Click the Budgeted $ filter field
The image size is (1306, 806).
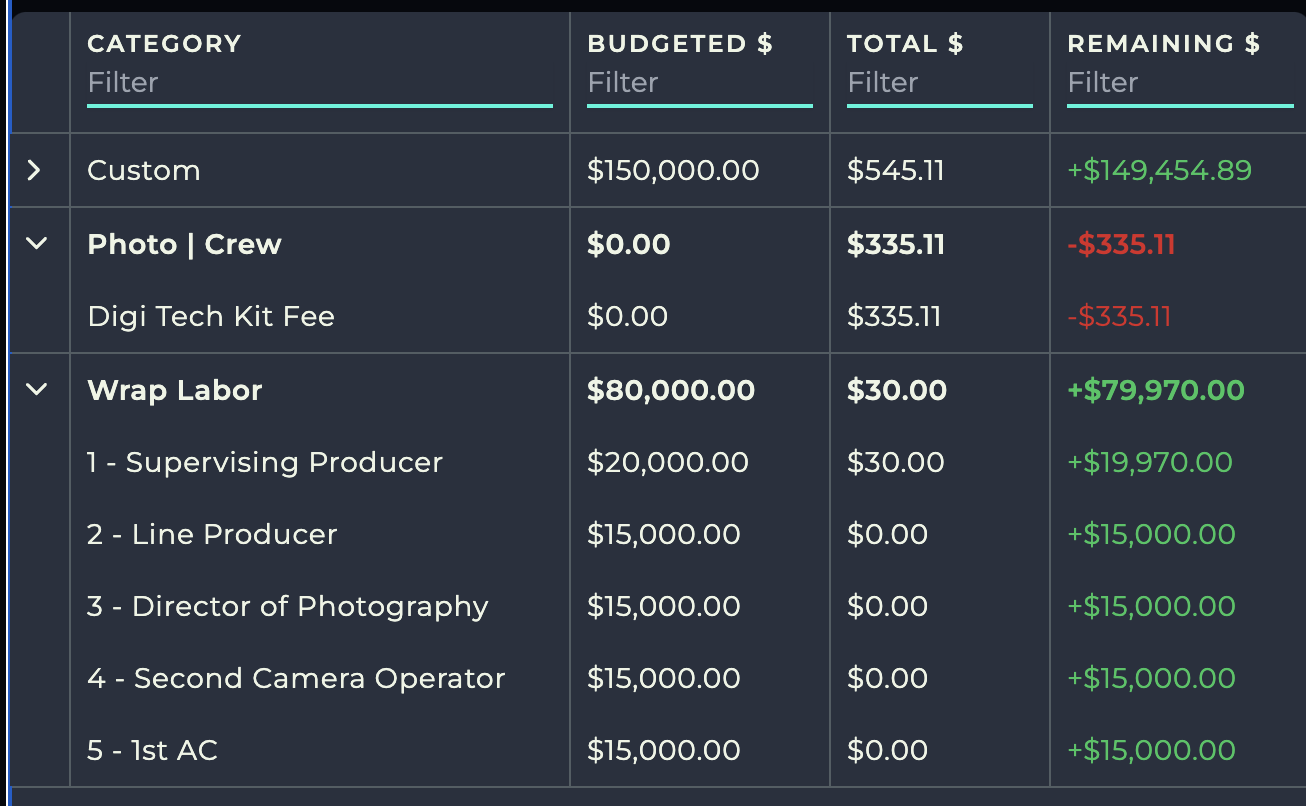(x=699, y=83)
